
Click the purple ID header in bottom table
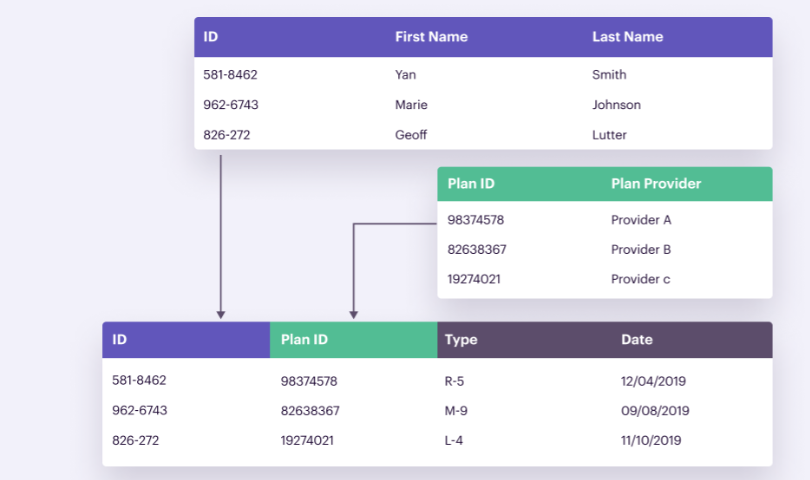(x=119, y=339)
